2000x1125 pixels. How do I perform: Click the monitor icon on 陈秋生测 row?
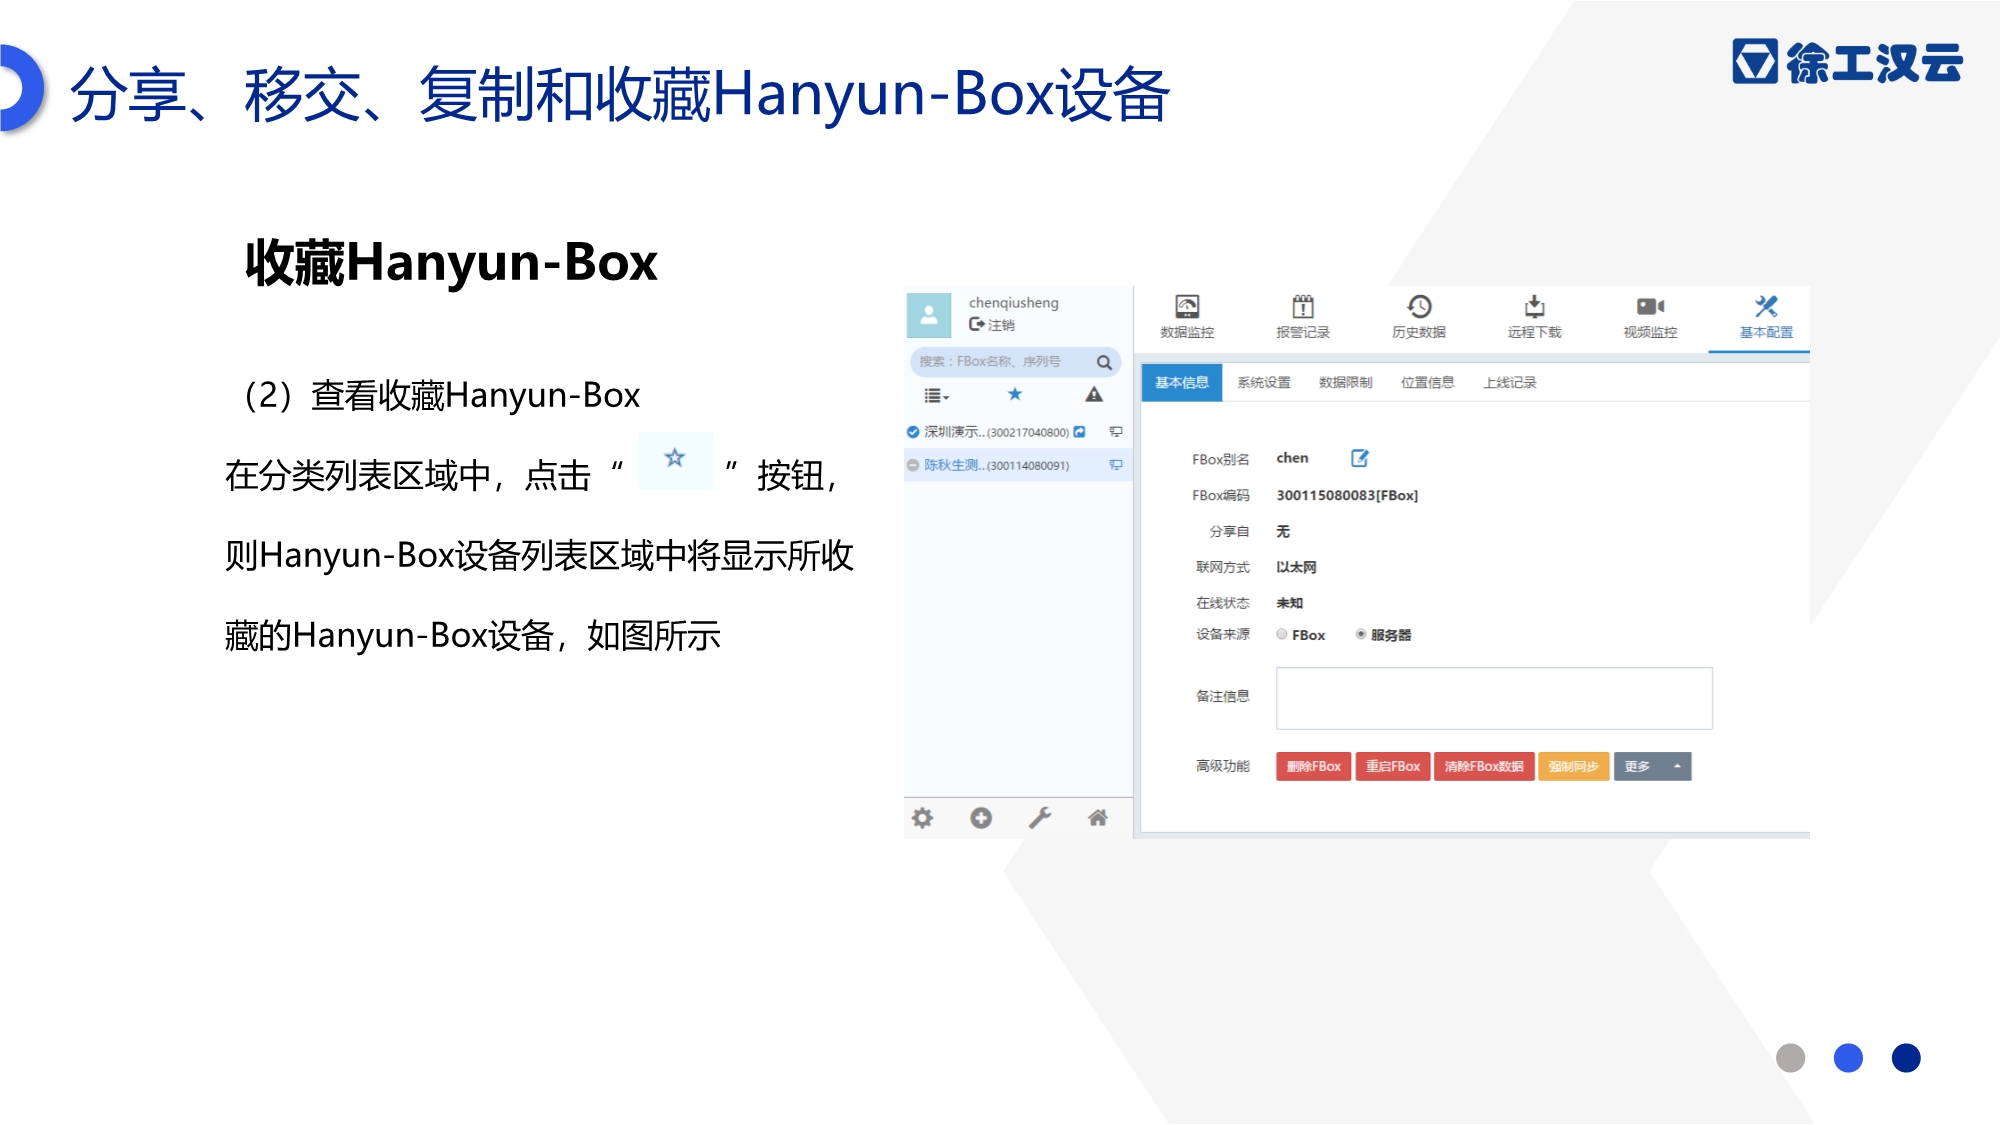1116,465
